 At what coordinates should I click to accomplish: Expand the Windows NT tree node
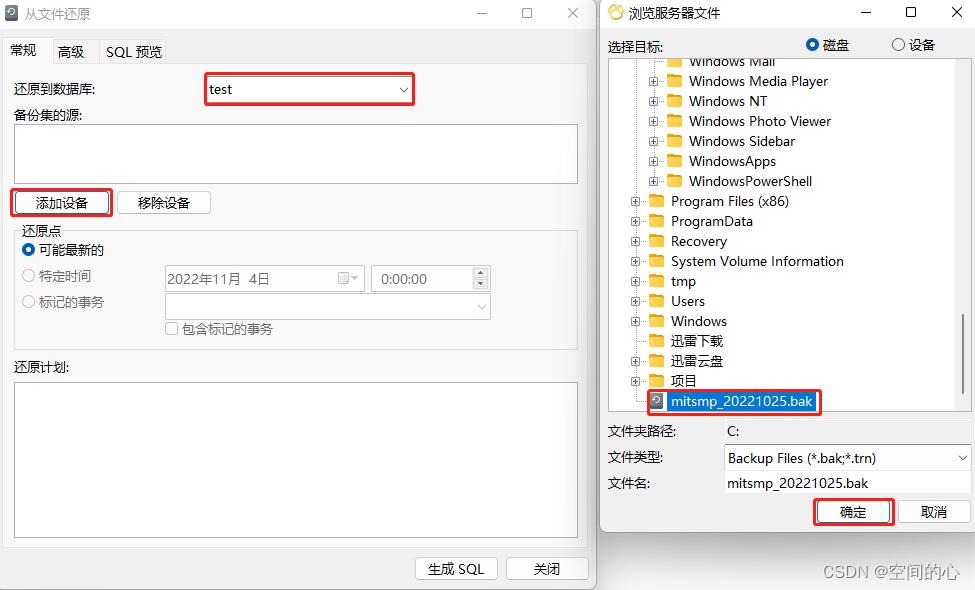click(653, 101)
